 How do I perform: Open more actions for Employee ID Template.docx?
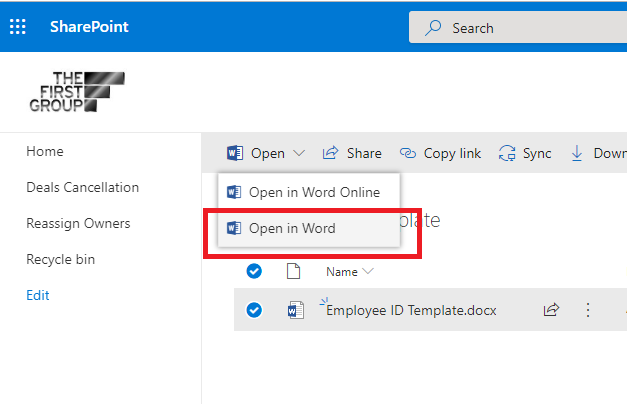(x=588, y=310)
